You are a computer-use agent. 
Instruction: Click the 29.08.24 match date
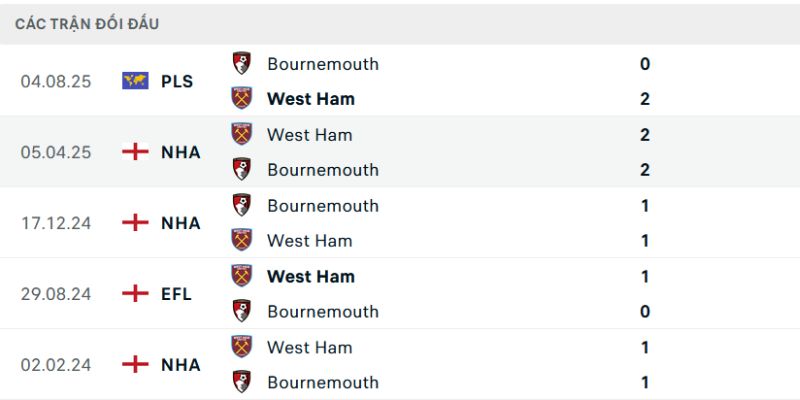[x=56, y=294]
